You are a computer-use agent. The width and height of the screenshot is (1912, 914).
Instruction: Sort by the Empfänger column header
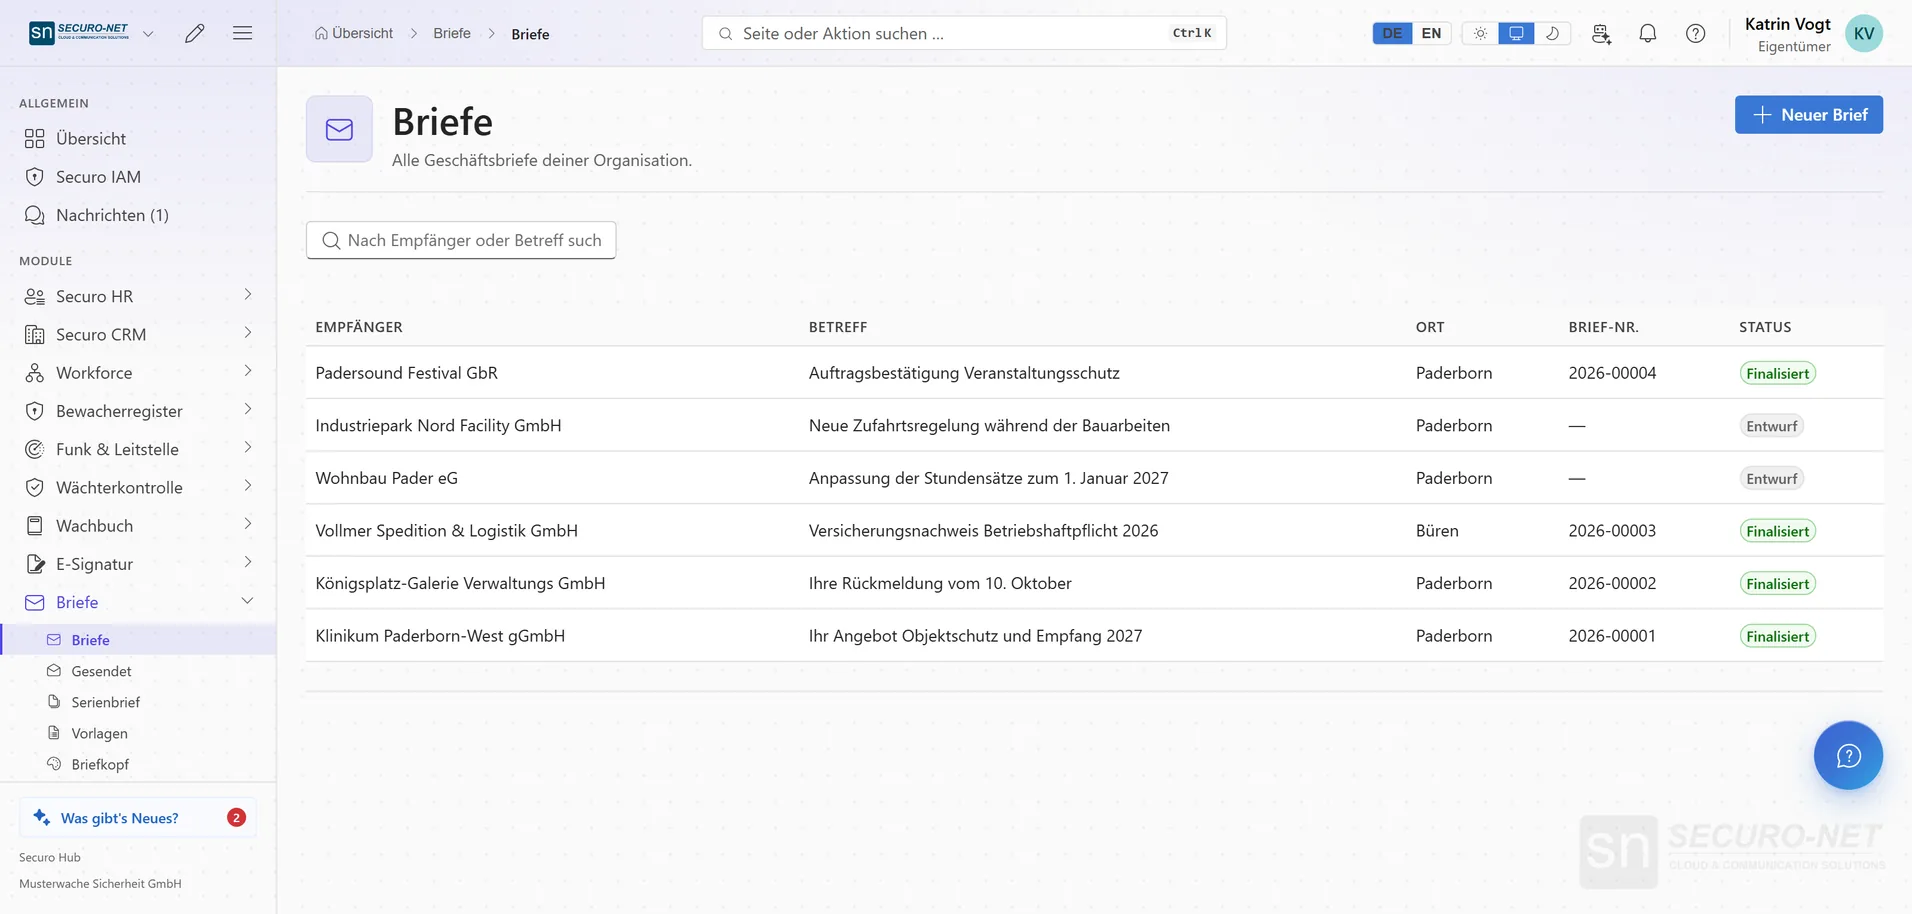[359, 327]
